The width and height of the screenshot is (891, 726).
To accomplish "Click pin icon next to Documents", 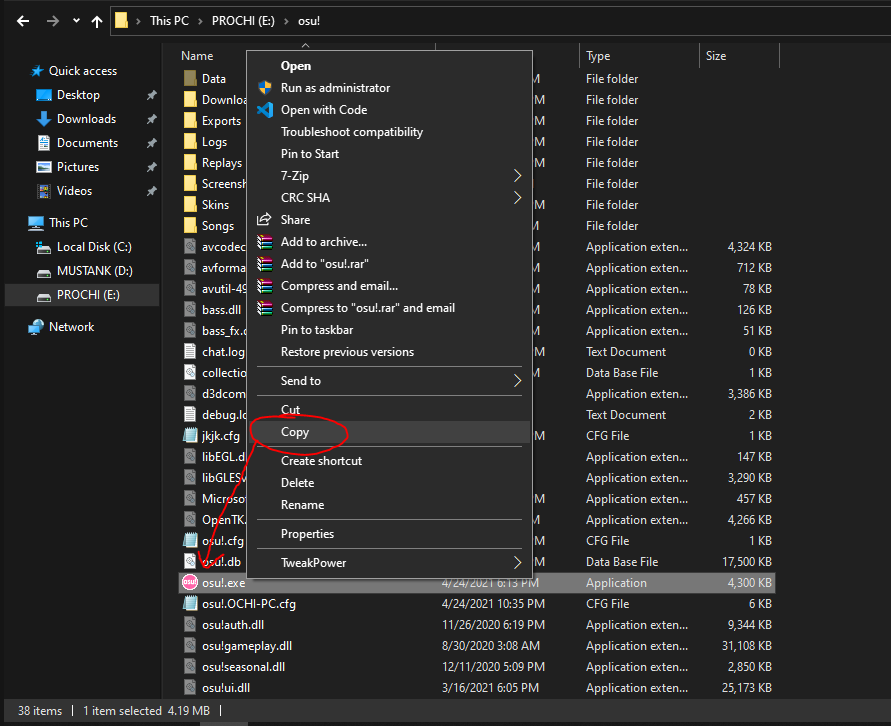I will tap(151, 143).
